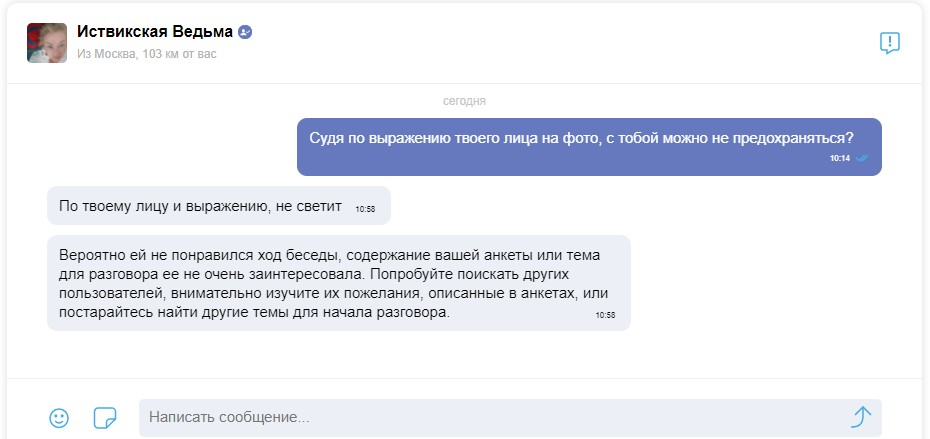Viewport: 930px width, 439px height.
Task: Click the empty chat area under the messages
Action: (465, 355)
